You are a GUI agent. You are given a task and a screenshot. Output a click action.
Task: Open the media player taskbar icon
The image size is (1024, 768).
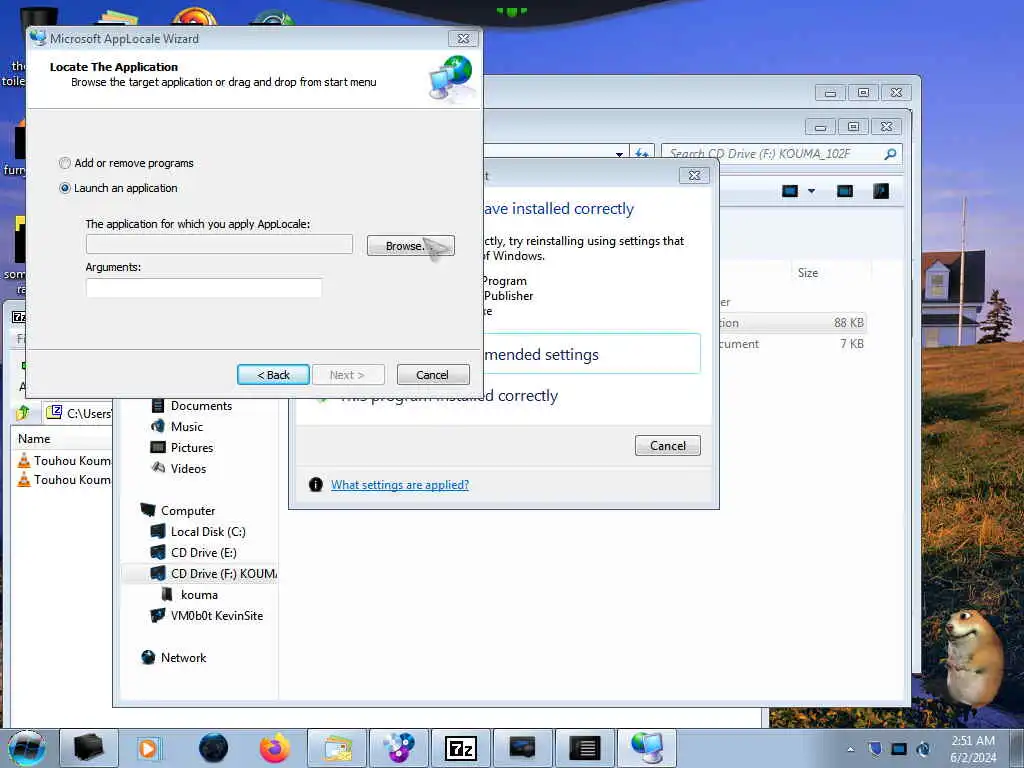pyautogui.click(x=148, y=748)
